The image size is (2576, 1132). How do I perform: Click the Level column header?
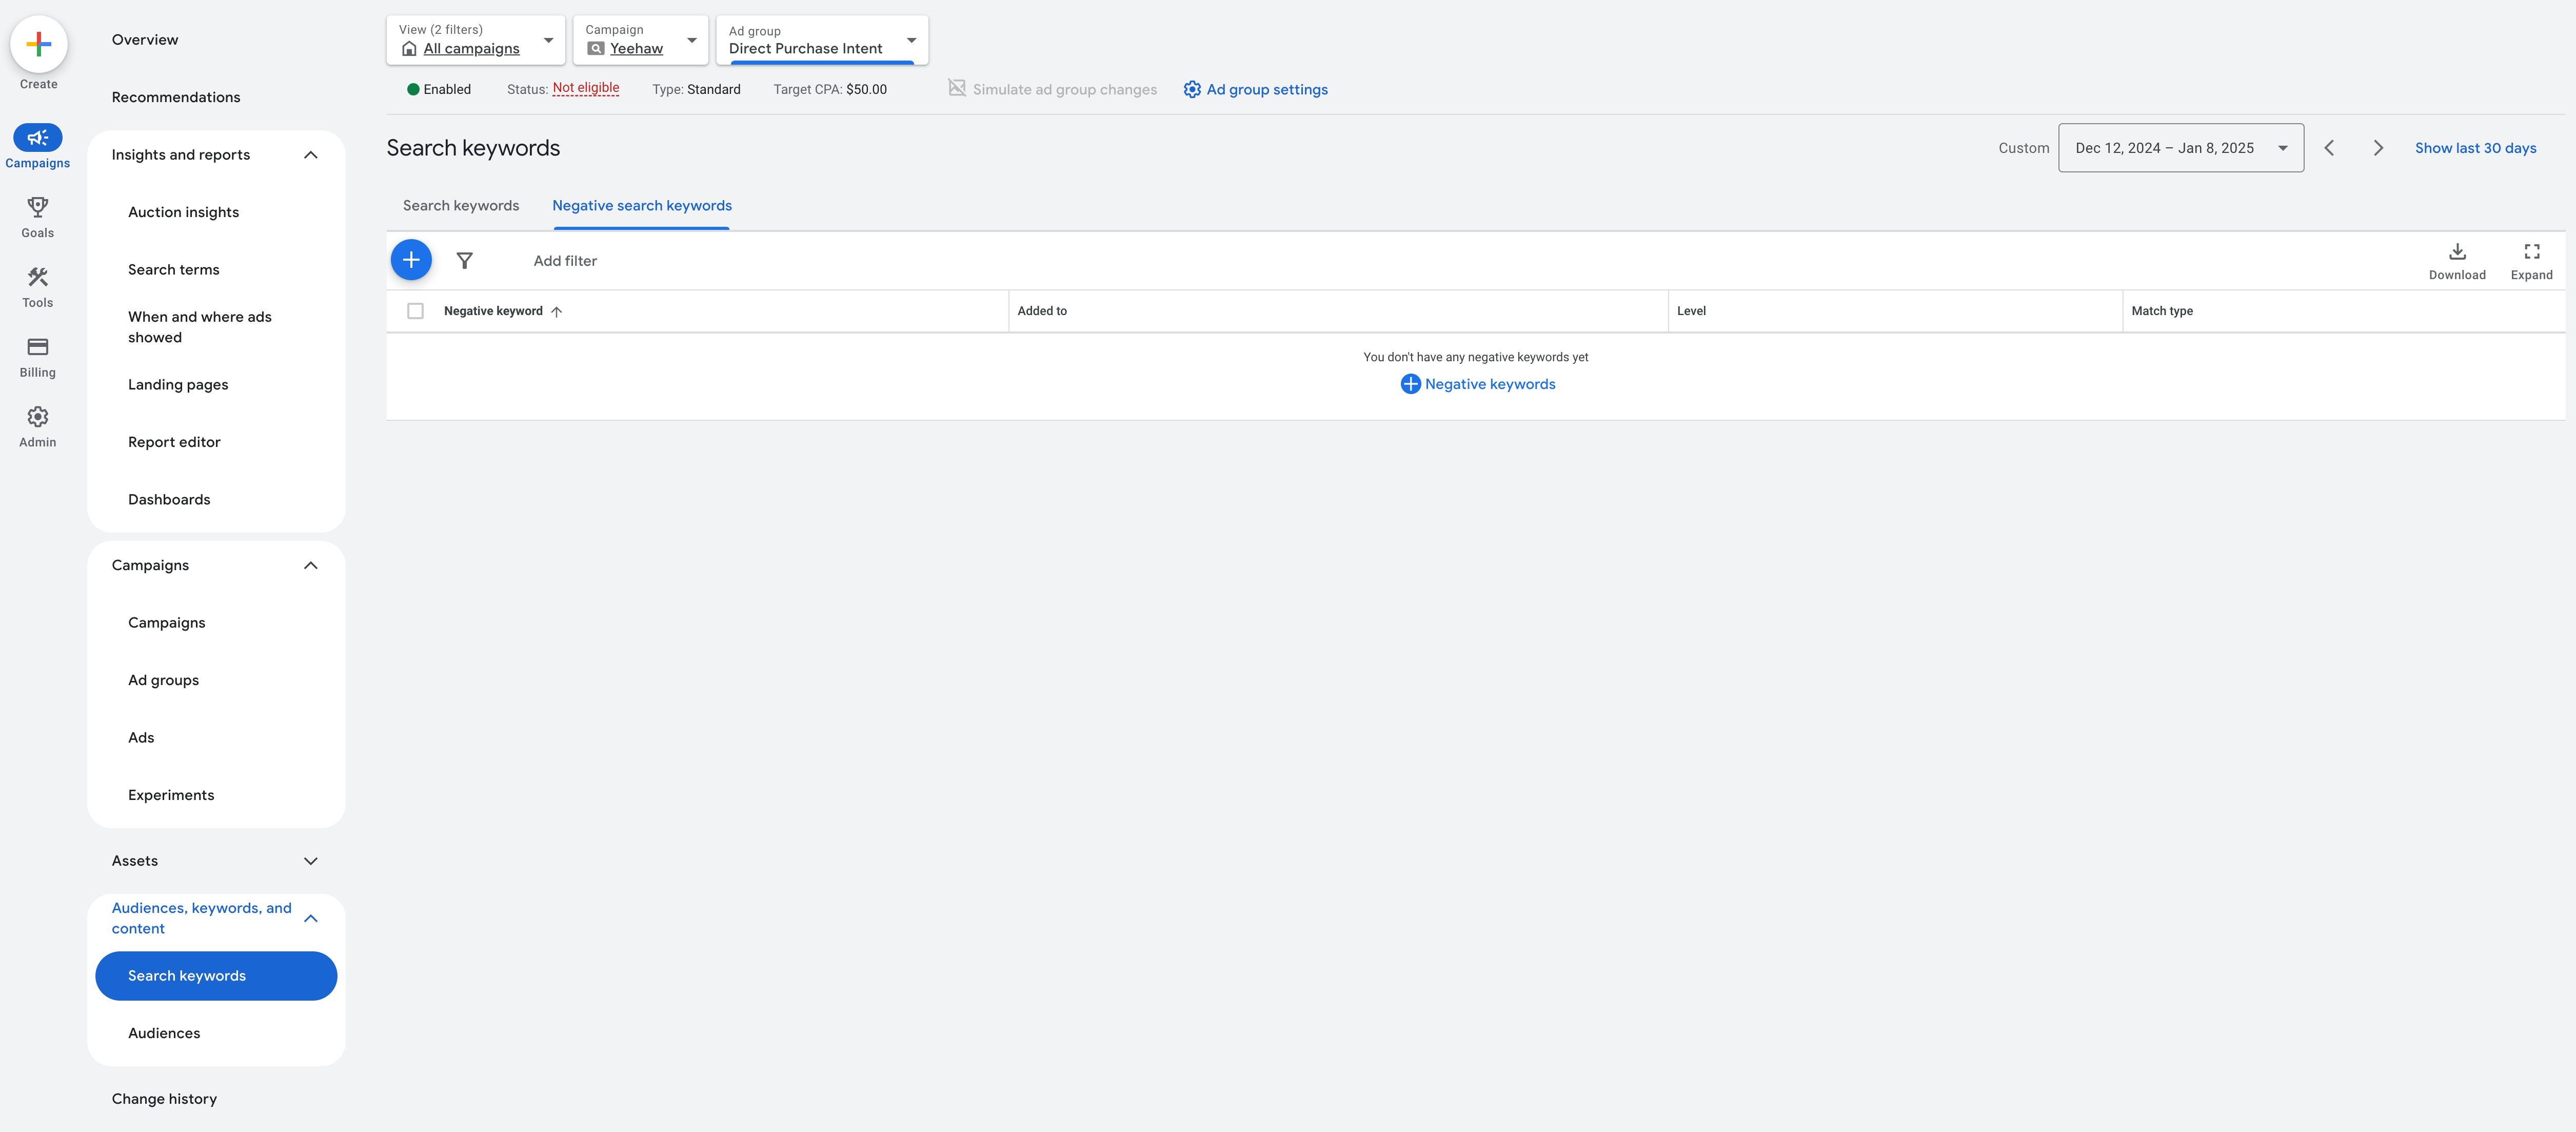click(1691, 311)
